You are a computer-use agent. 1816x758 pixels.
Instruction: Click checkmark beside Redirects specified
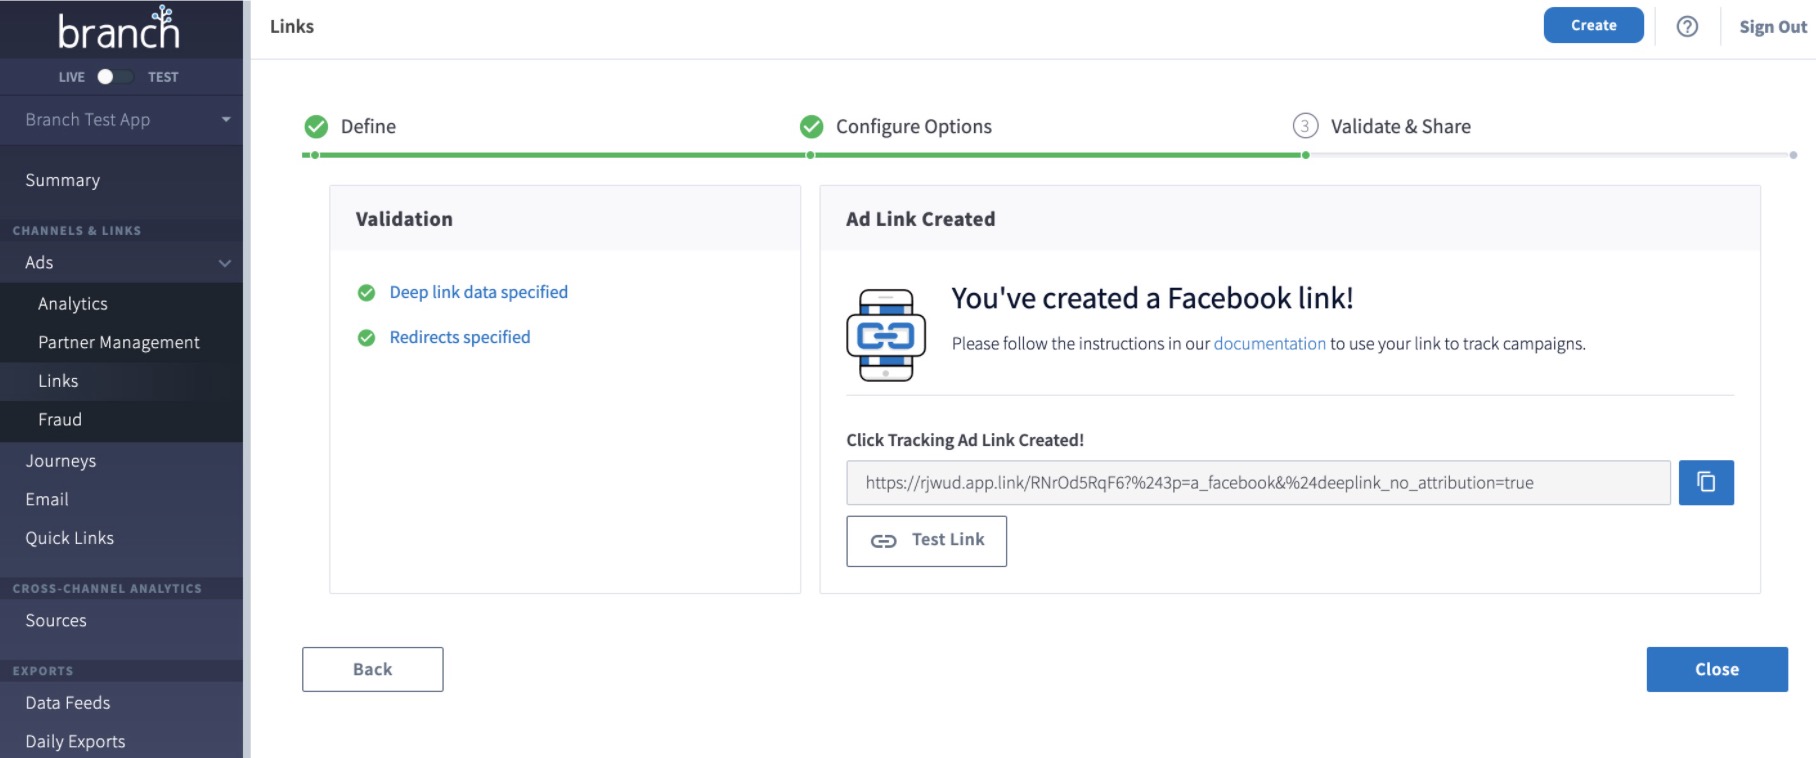366,338
